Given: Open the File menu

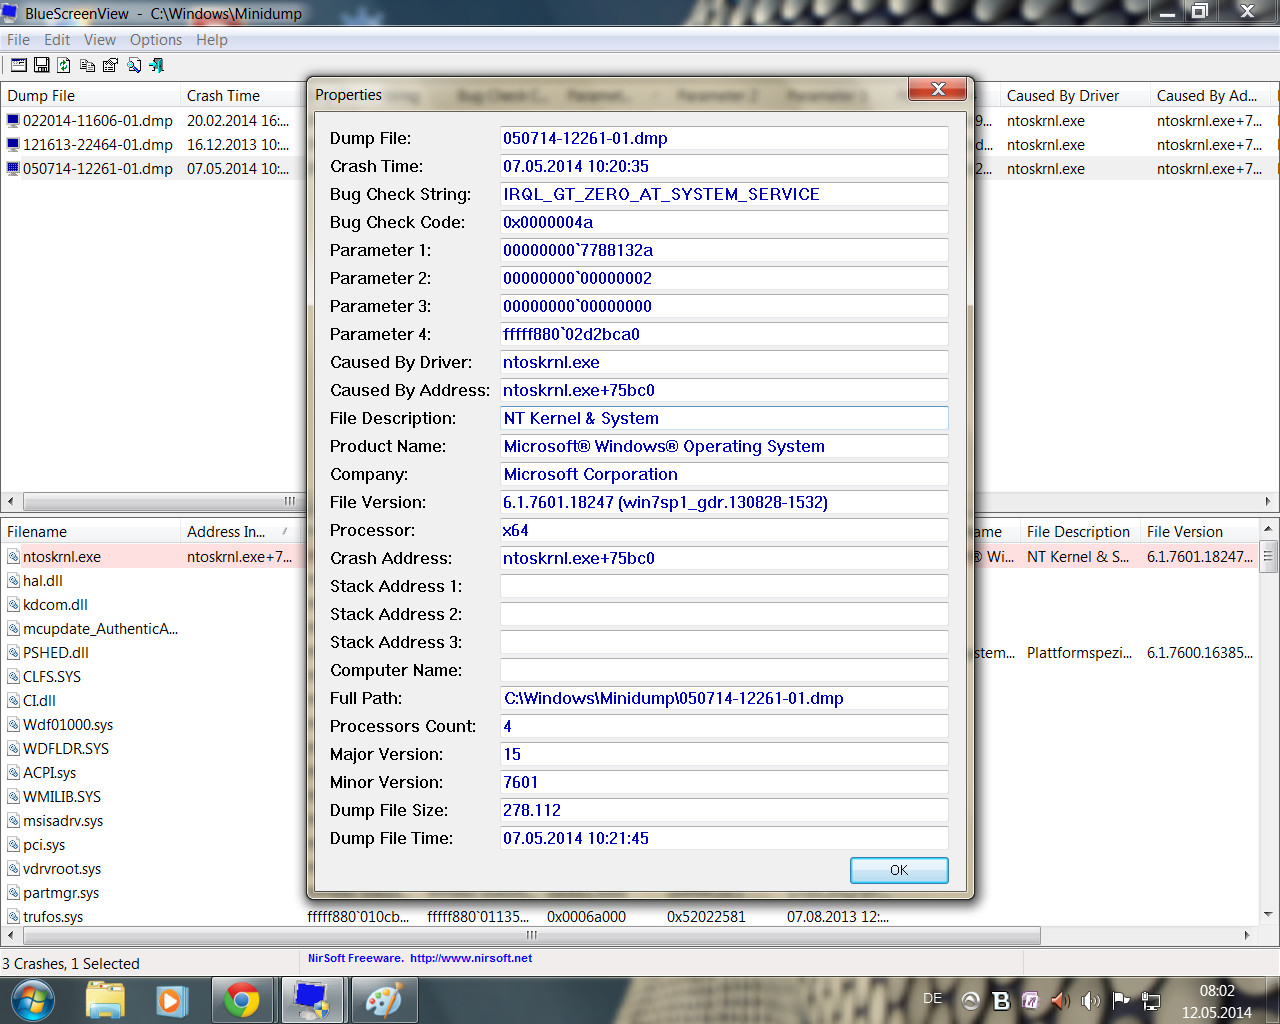Looking at the screenshot, I should click(18, 40).
